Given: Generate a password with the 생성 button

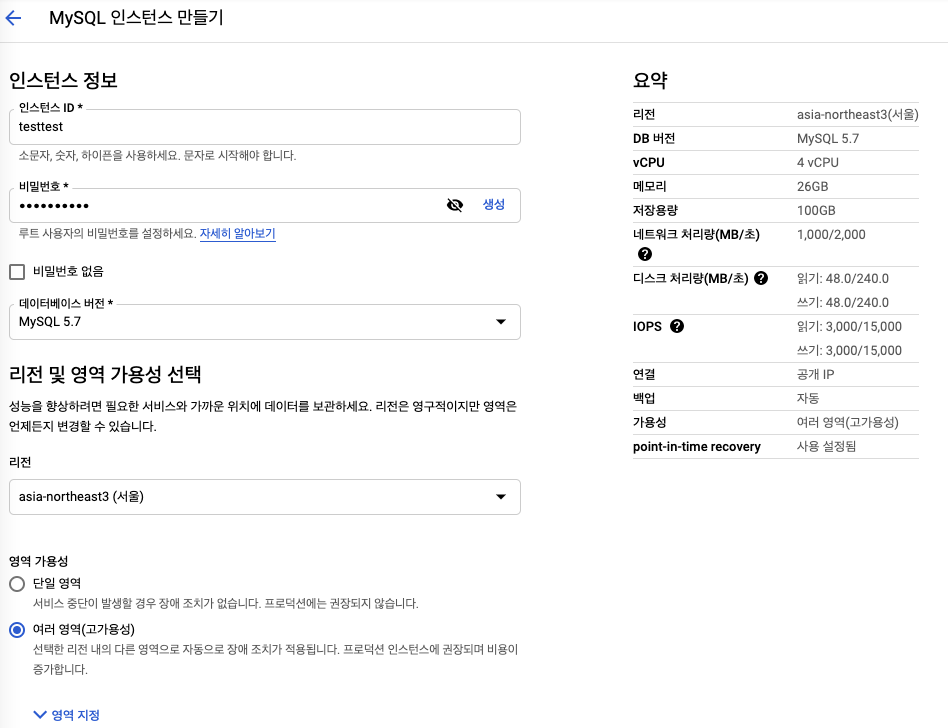Looking at the screenshot, I should tap(495, 204).
